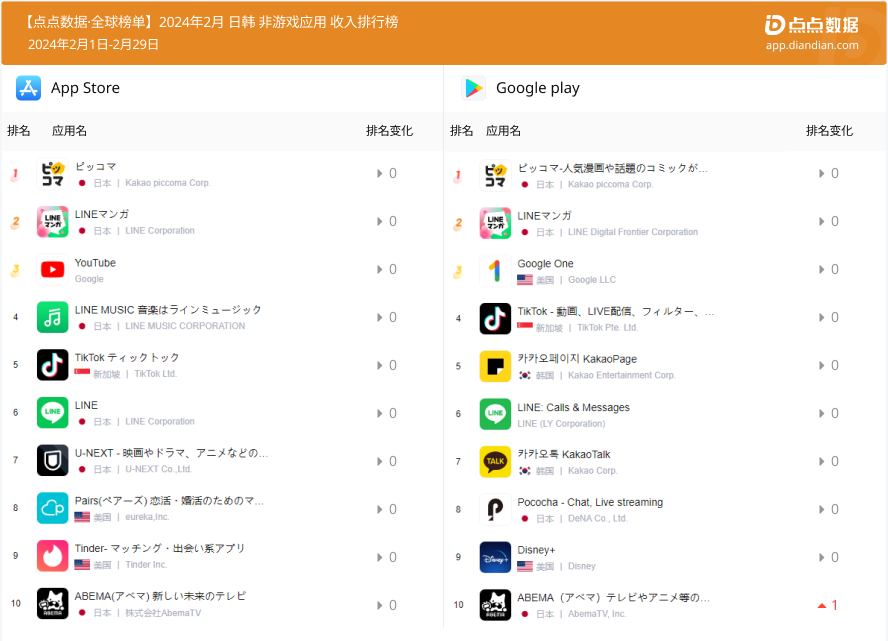The image size is (888, 641).
Task: Click LINE MUSIC CORPORATION publisher text
Action: point(185,326)
